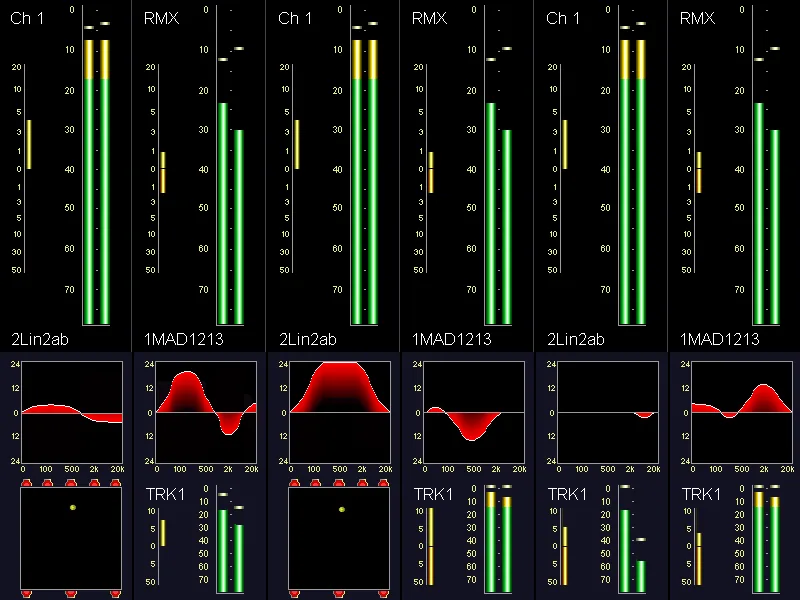Click the top-center red marker above the third strip's pan box
This screenshot has height=600, width=800.
pos(339,483)
